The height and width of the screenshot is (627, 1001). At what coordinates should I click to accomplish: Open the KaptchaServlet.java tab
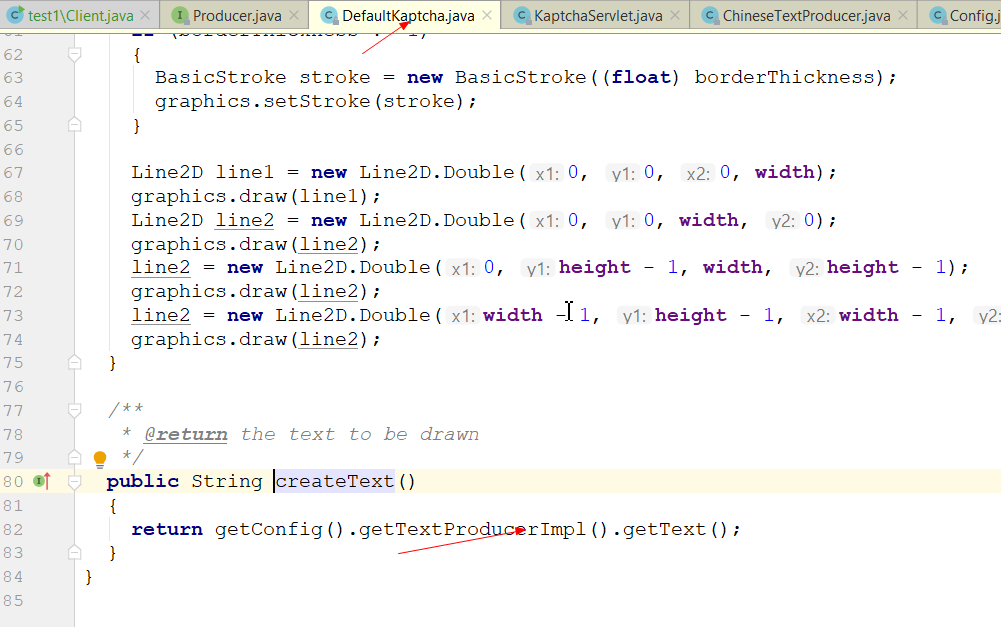(598, 15)
